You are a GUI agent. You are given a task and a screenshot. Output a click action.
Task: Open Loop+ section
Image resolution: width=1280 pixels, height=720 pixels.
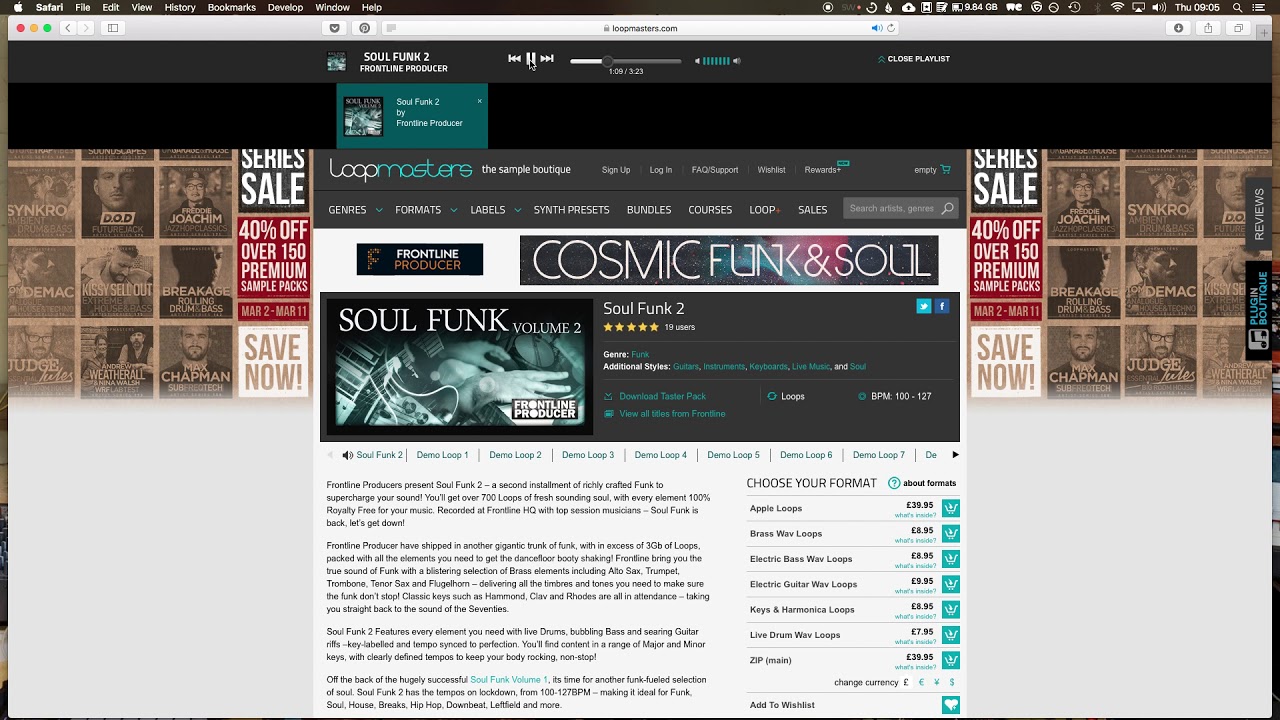click(765, 210)
